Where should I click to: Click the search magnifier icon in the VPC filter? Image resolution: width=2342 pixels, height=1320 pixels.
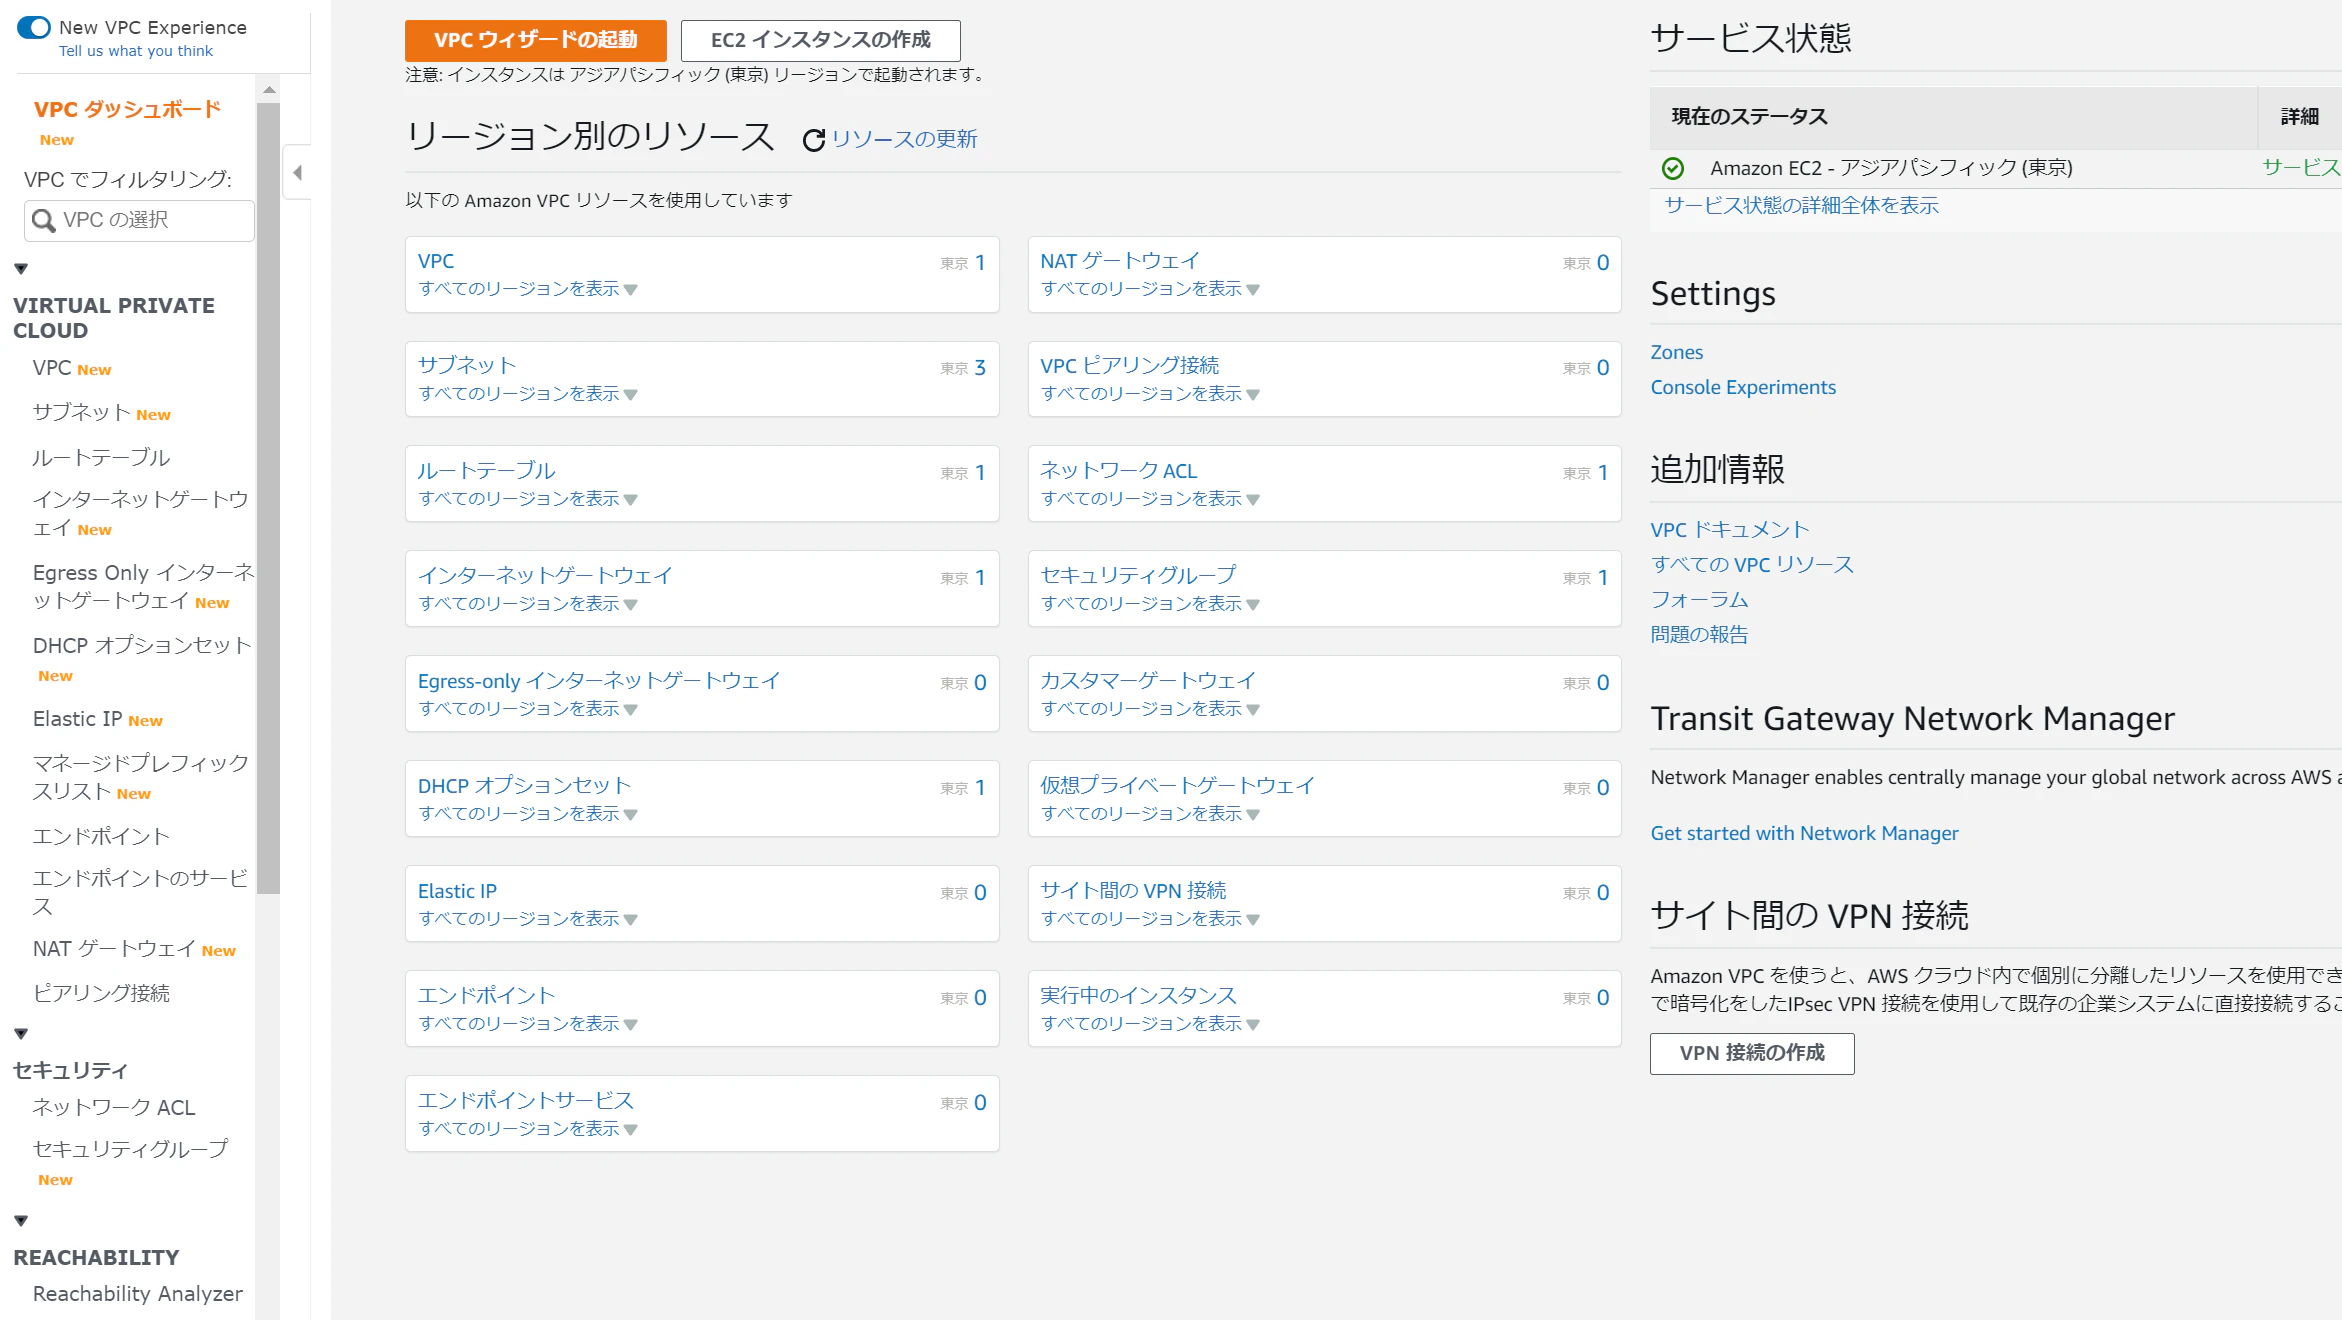point(43,220)
